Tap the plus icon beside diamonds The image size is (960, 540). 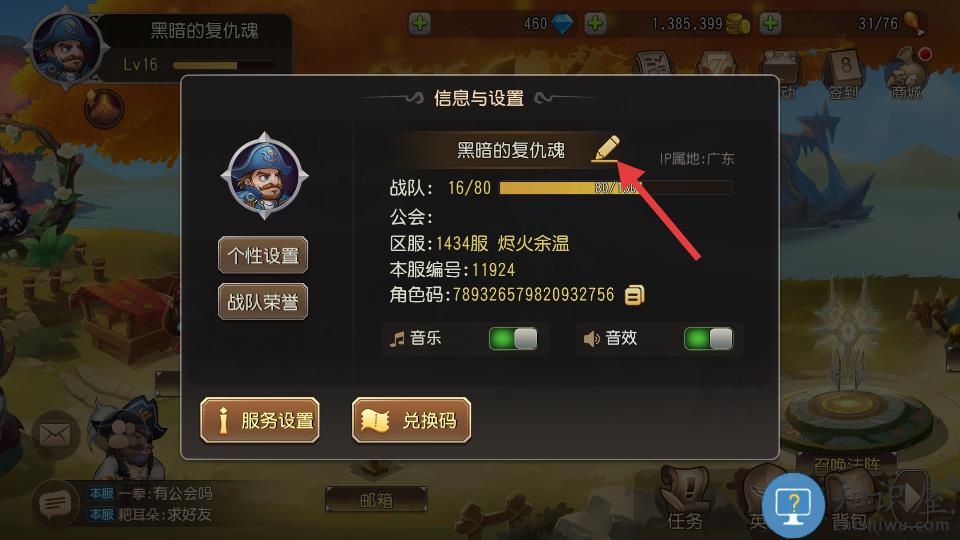420,24
